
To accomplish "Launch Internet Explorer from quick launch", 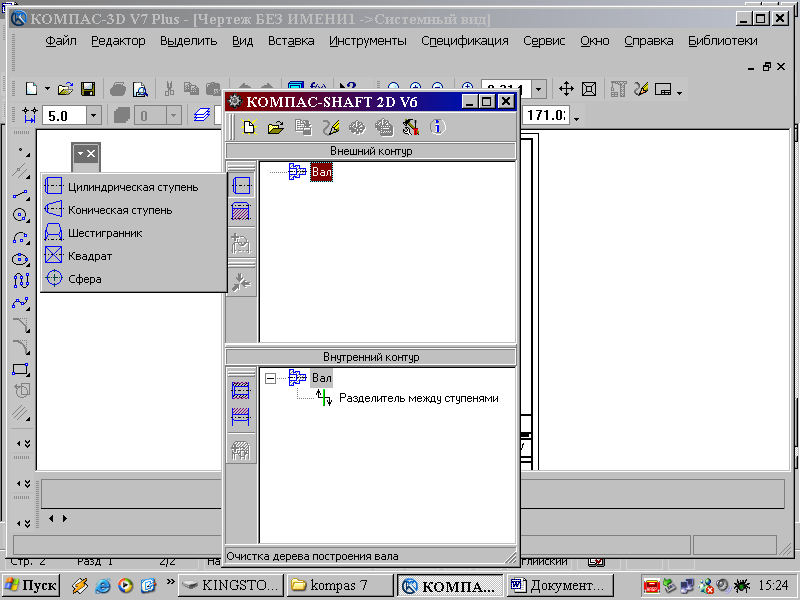I will pyautogui.click(x=103, y=585).
